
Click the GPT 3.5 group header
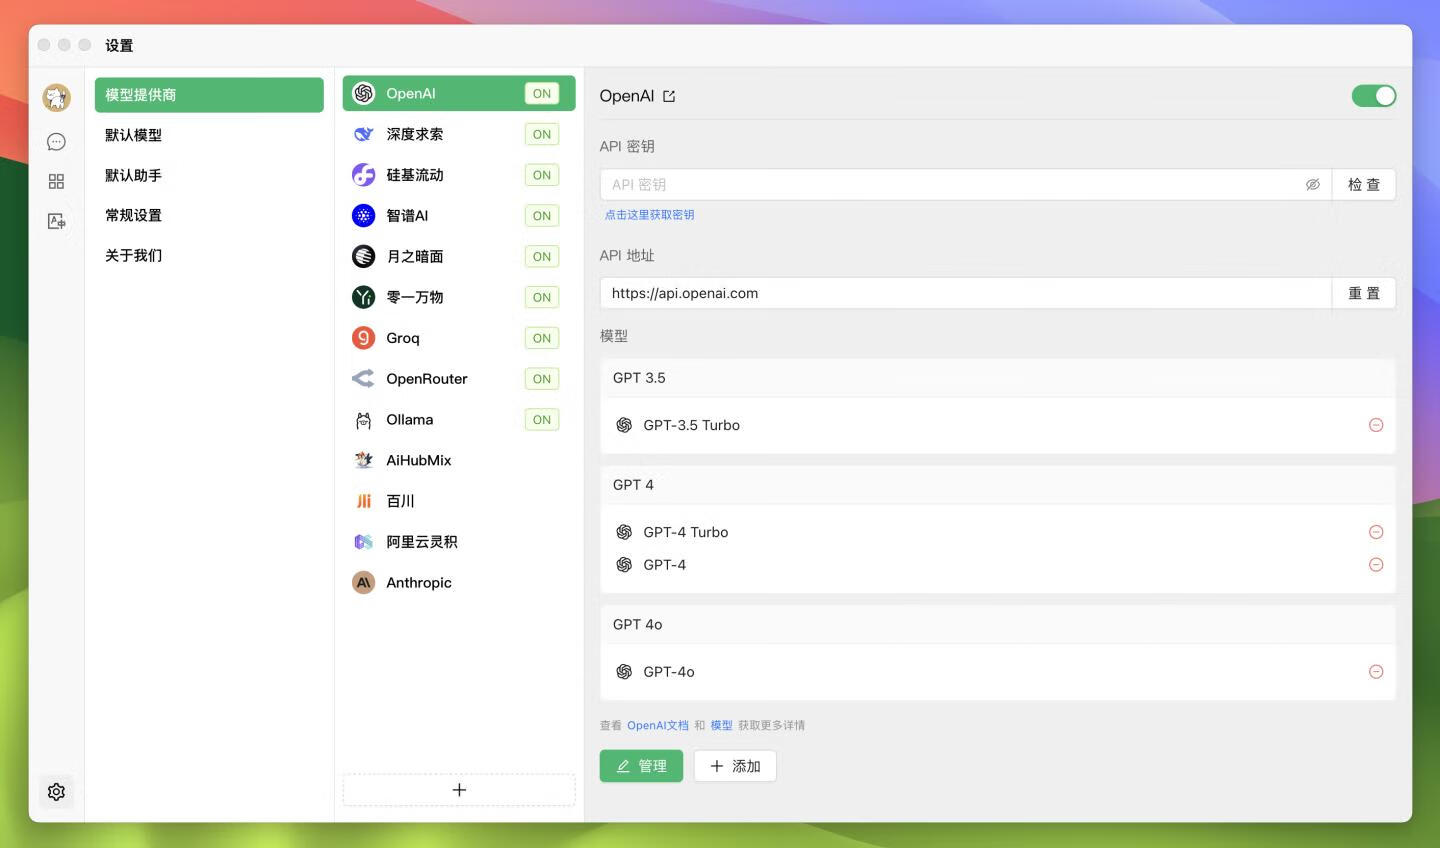click(997, 378)
